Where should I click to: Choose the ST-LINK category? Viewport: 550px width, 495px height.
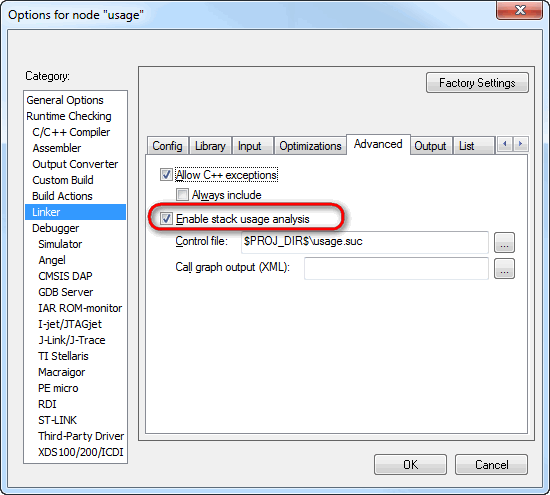tap(58, 420)
